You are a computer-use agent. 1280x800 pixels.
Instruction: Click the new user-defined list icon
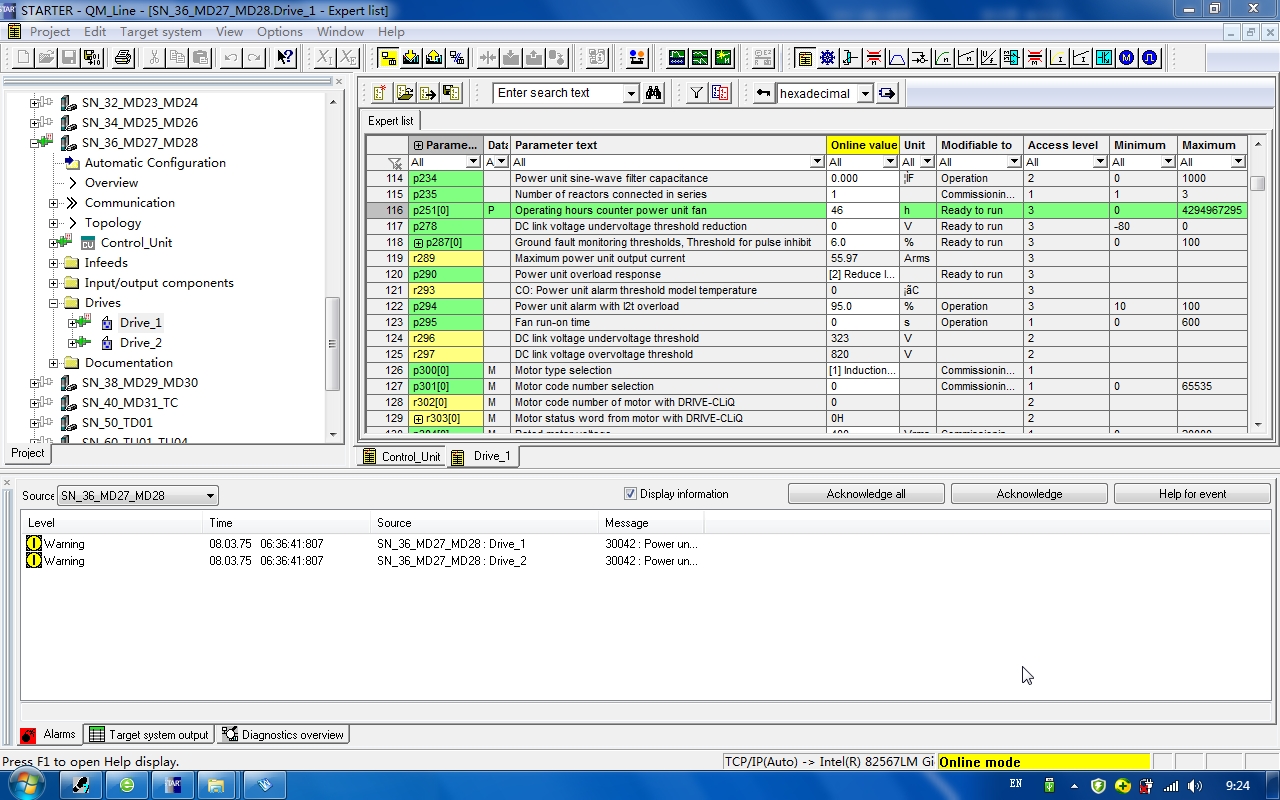coord(381,93)
